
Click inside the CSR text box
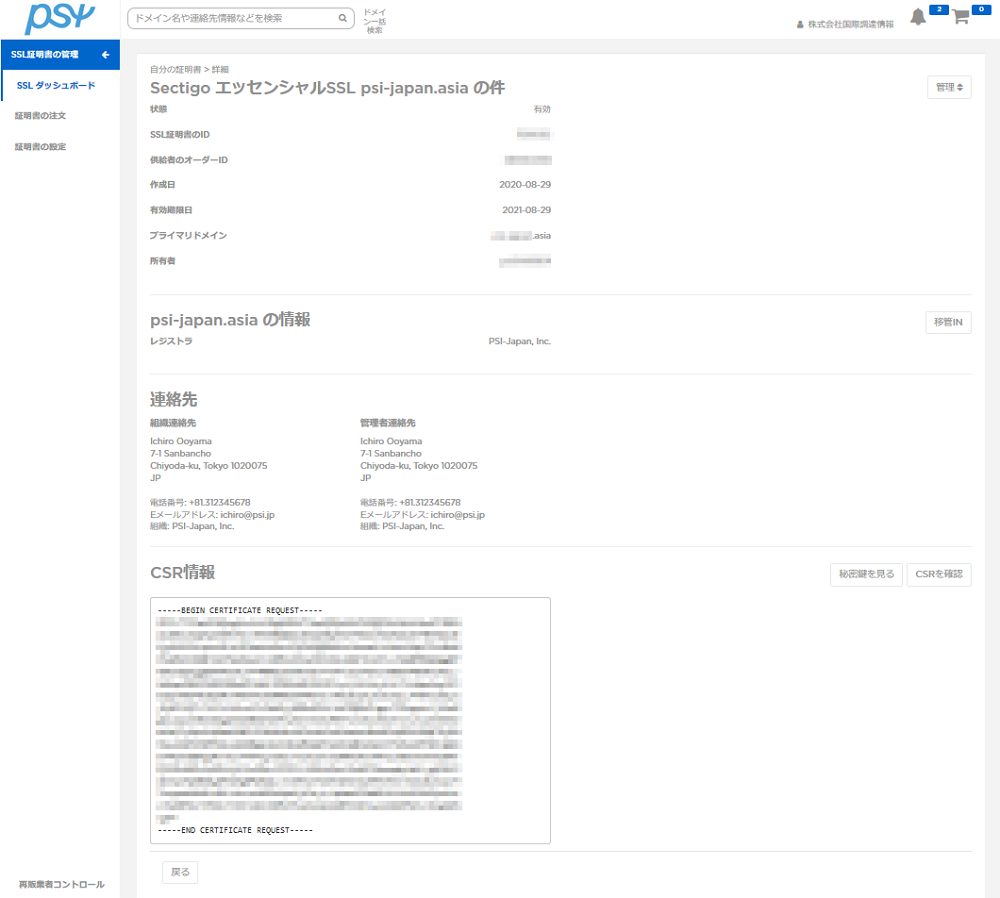(350, 721)
